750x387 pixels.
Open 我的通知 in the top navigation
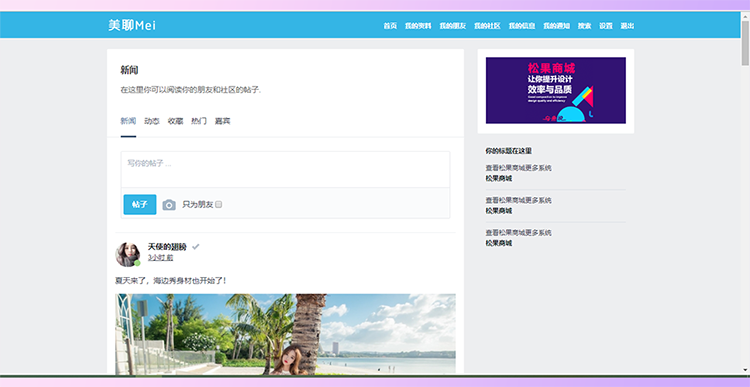[x=556, y=26]
